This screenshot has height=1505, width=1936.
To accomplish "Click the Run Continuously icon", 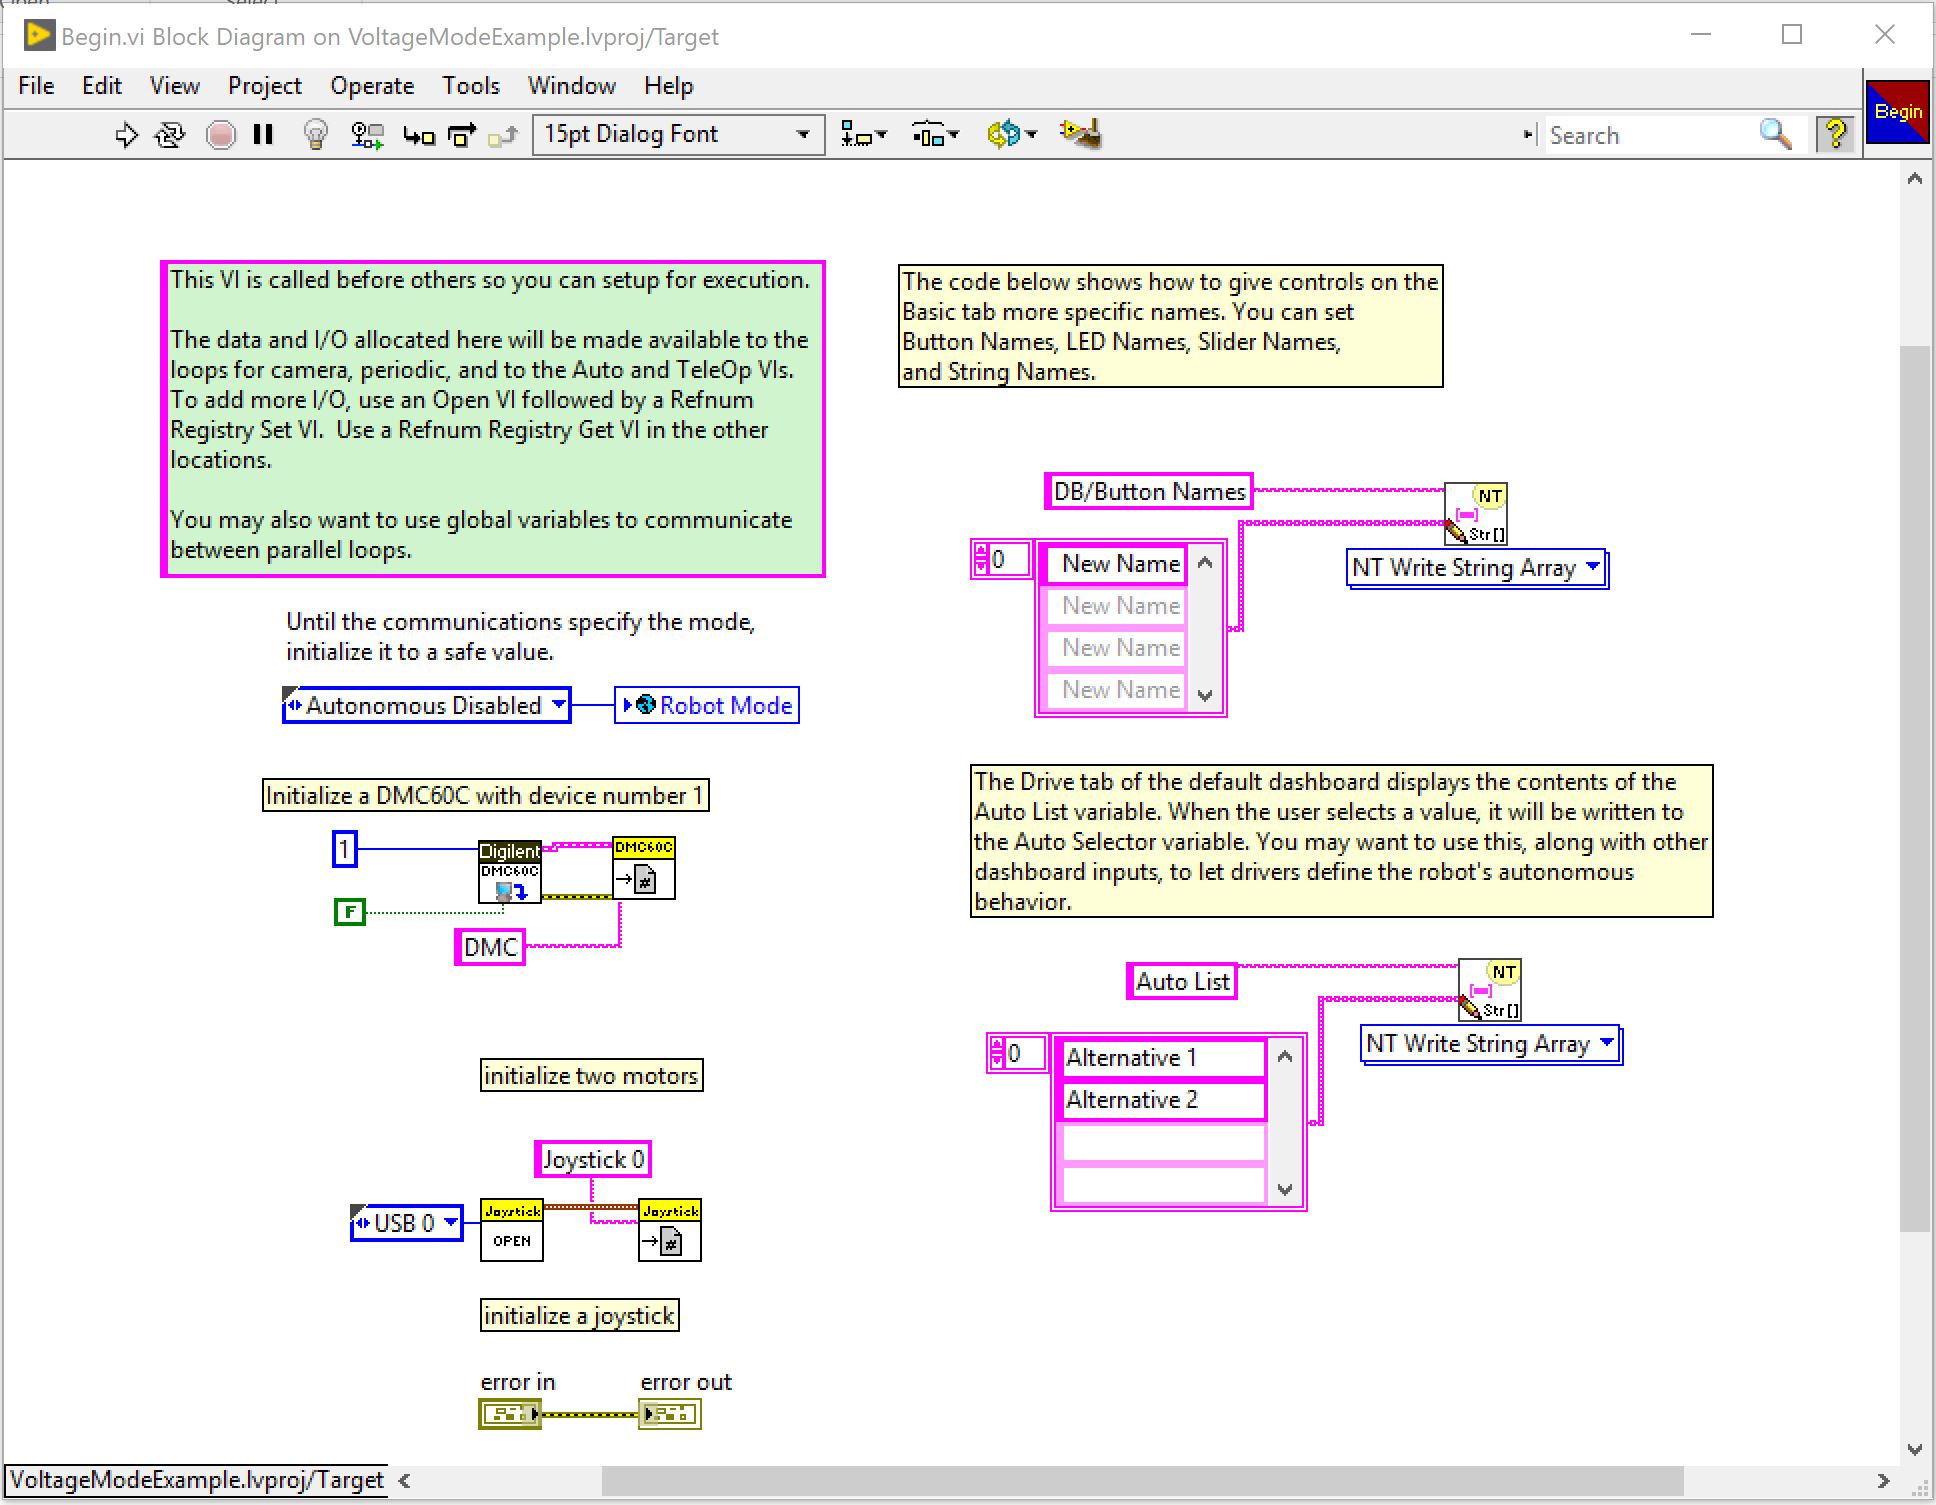I will [x=170, y=135].
